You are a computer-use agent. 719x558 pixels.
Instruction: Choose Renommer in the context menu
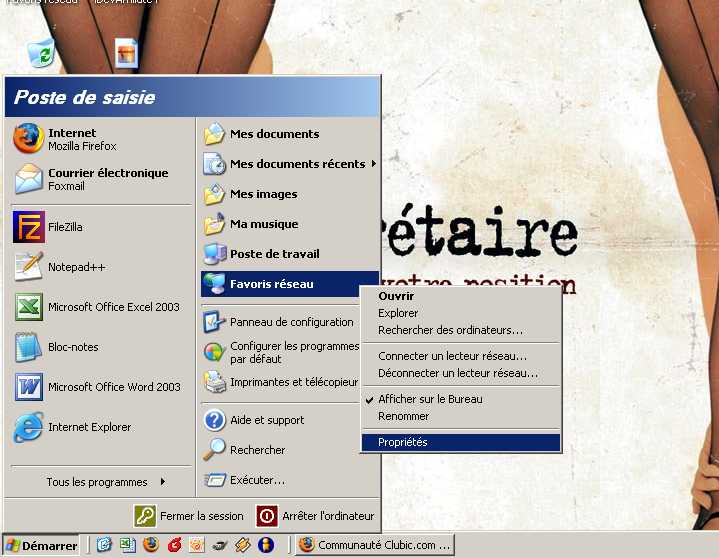click(403, 416)
